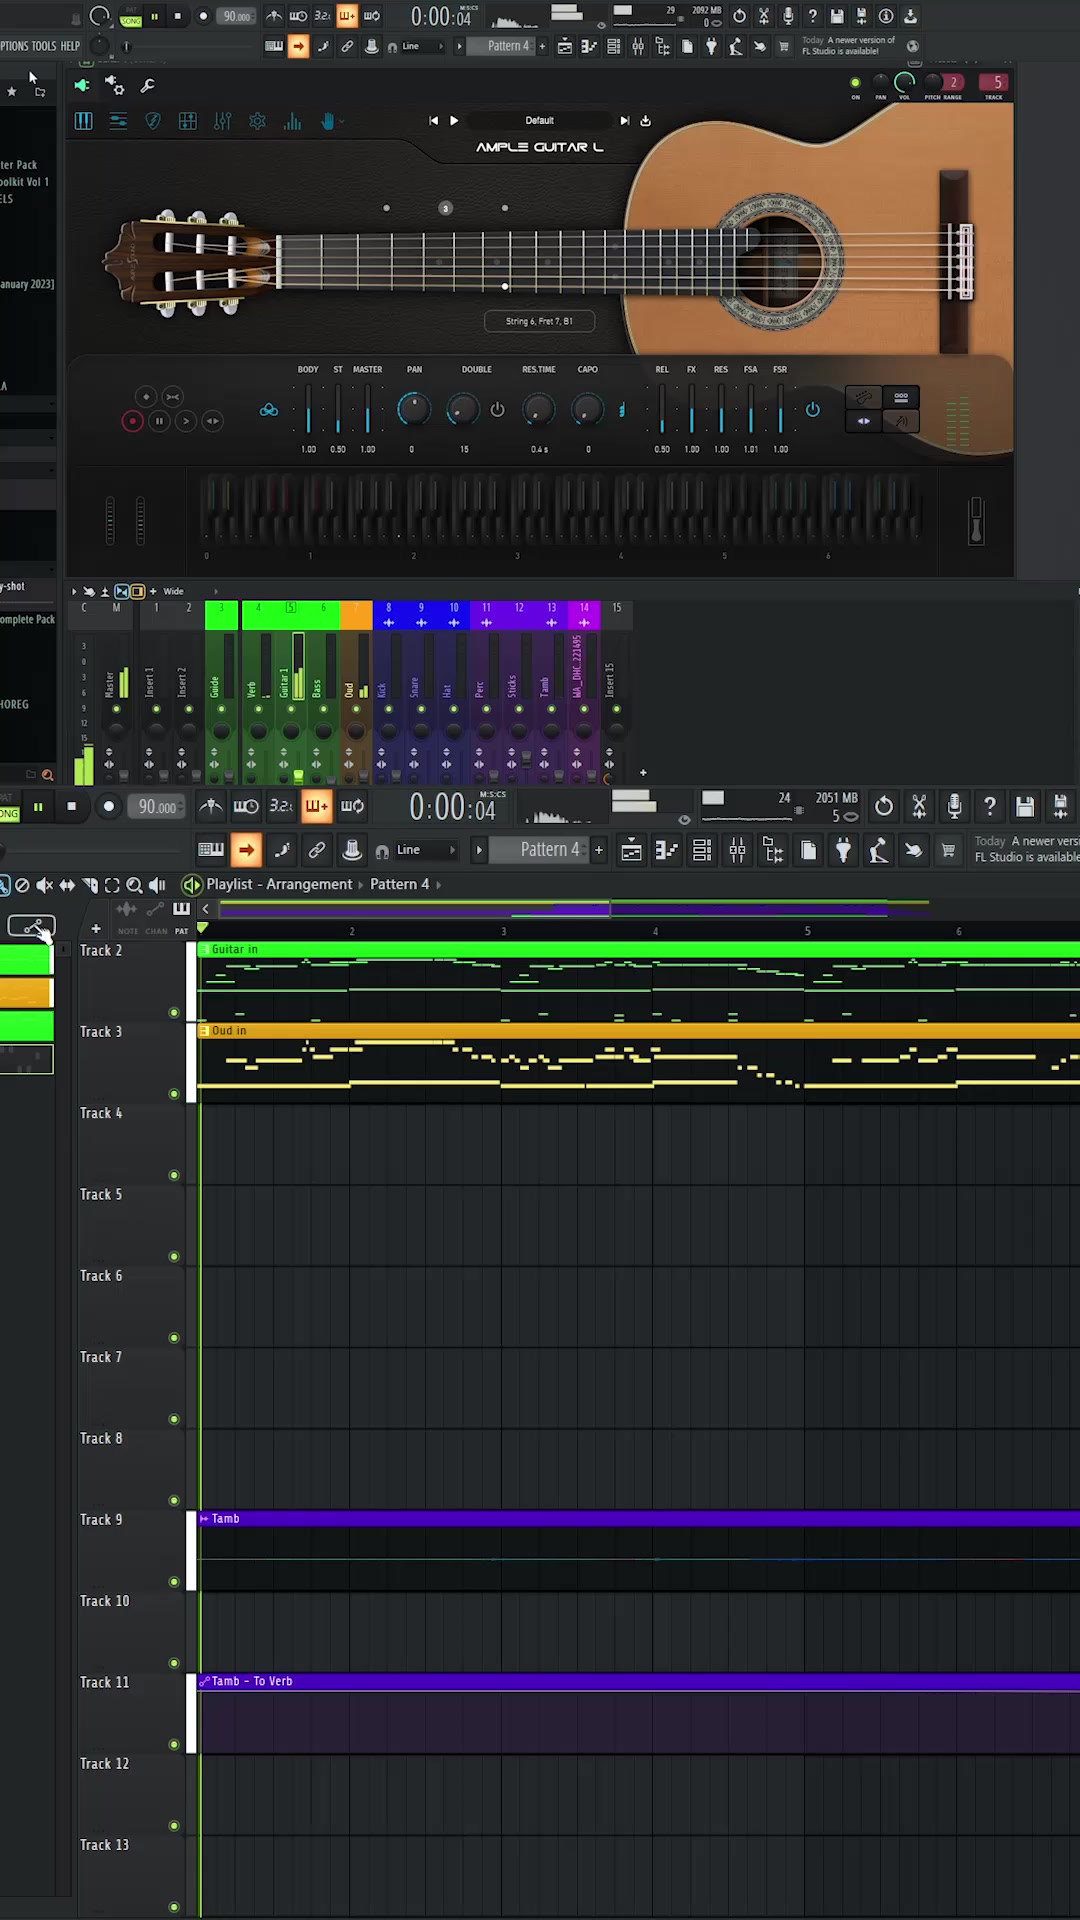Click large undo history circular arrow icon
Image resolution: width=1080 pixels, height=1920 pixels.
click(x=884, y=806)
